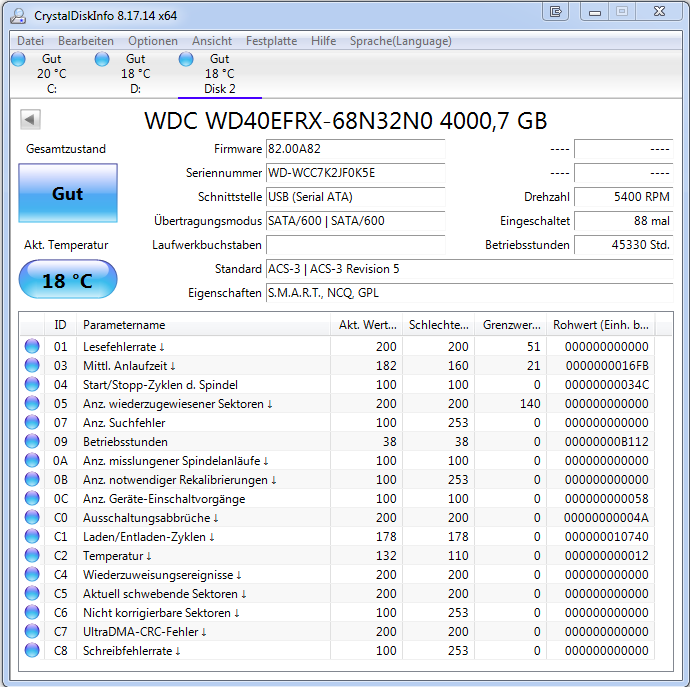Click the status icon for Temperatur row
The height and width of the screenshot is (687, 690).
32,555
